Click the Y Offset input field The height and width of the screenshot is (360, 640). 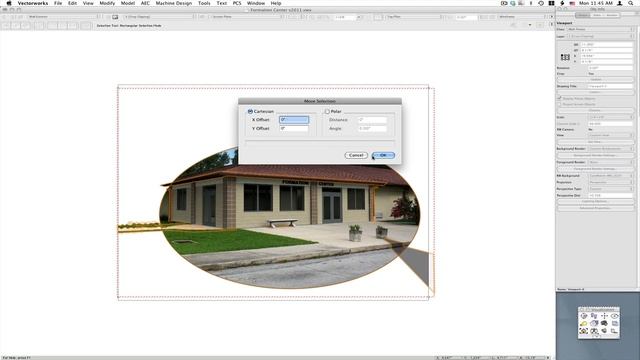[x=294, y=128]
